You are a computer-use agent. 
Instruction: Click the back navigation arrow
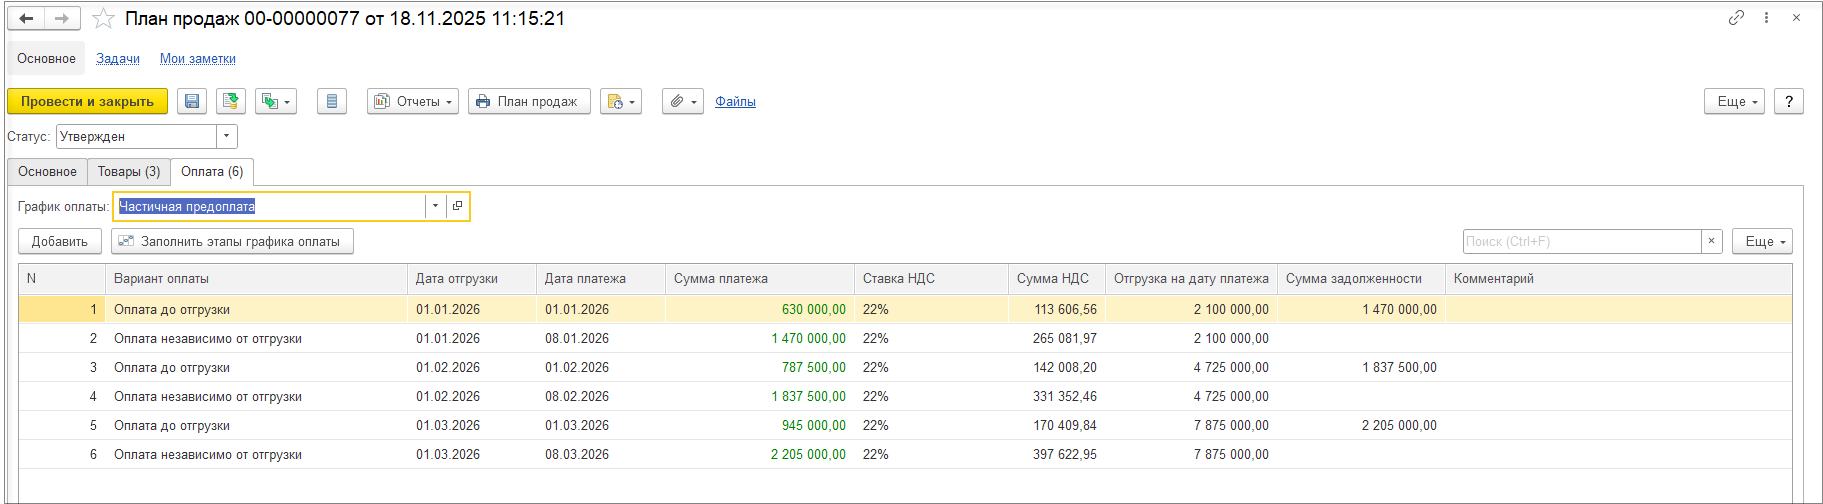coord(26,19)
